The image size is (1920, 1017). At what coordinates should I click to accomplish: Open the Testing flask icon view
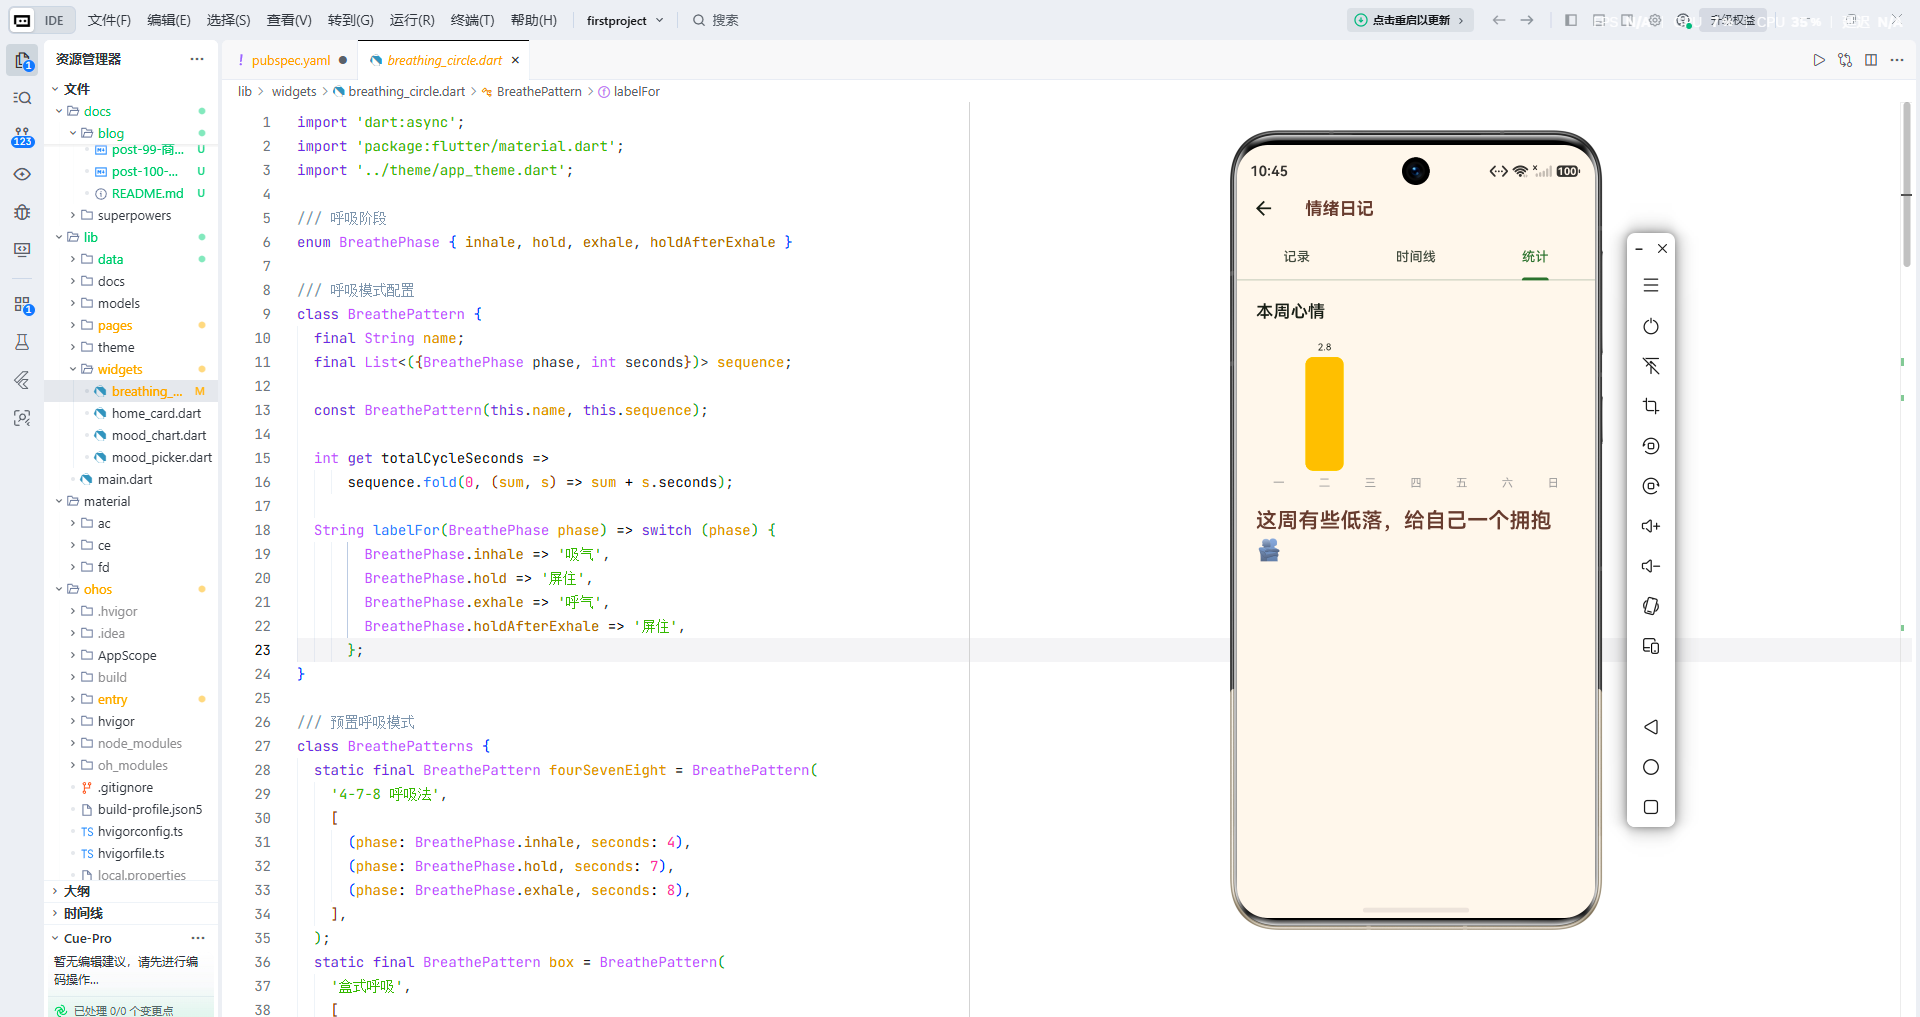click(22, 342)
